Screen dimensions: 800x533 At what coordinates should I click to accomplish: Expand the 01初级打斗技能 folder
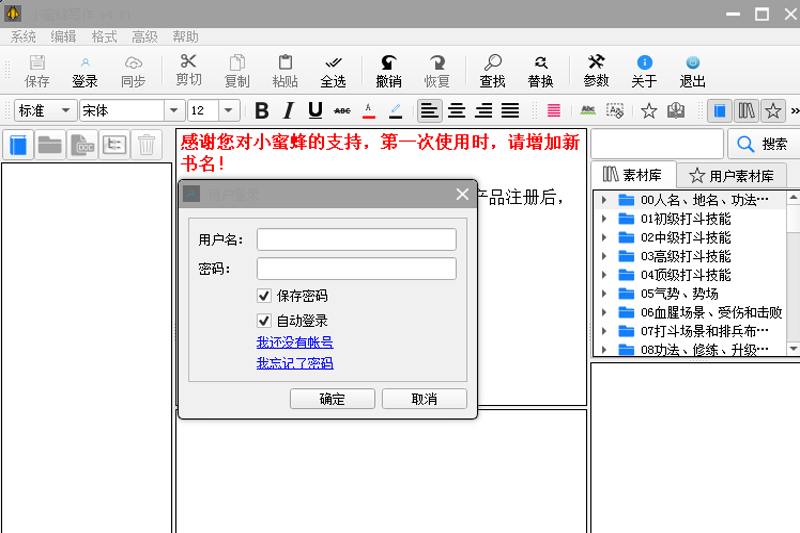(x=603, y=219)
